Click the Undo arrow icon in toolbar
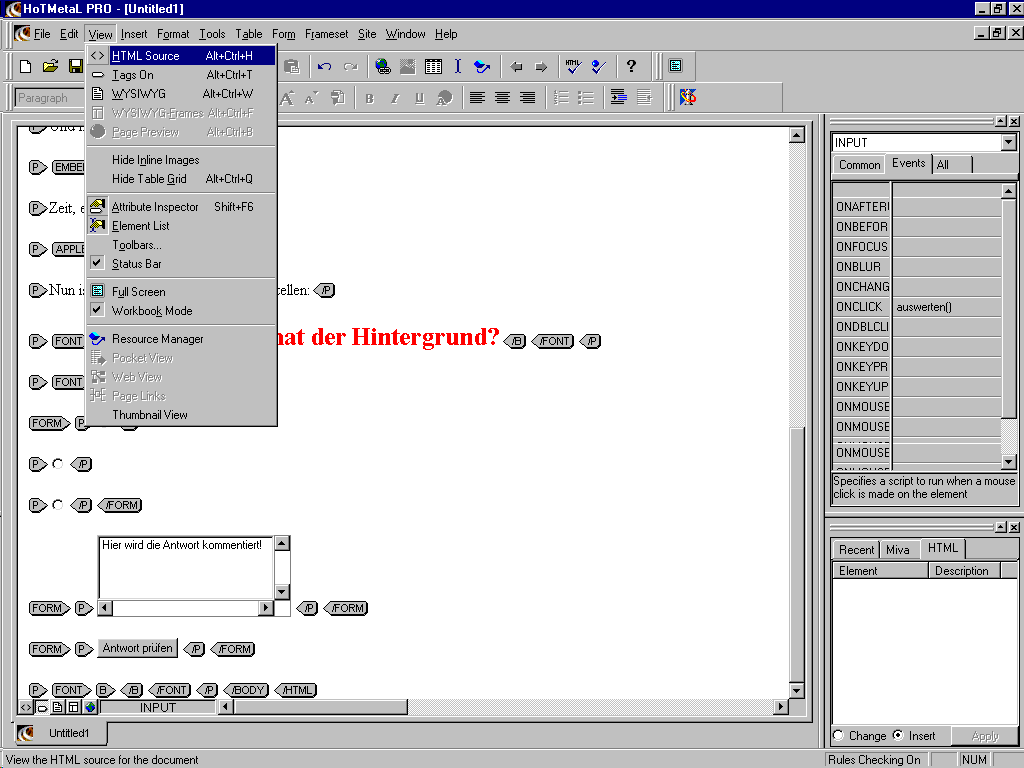 click(324, 67)
